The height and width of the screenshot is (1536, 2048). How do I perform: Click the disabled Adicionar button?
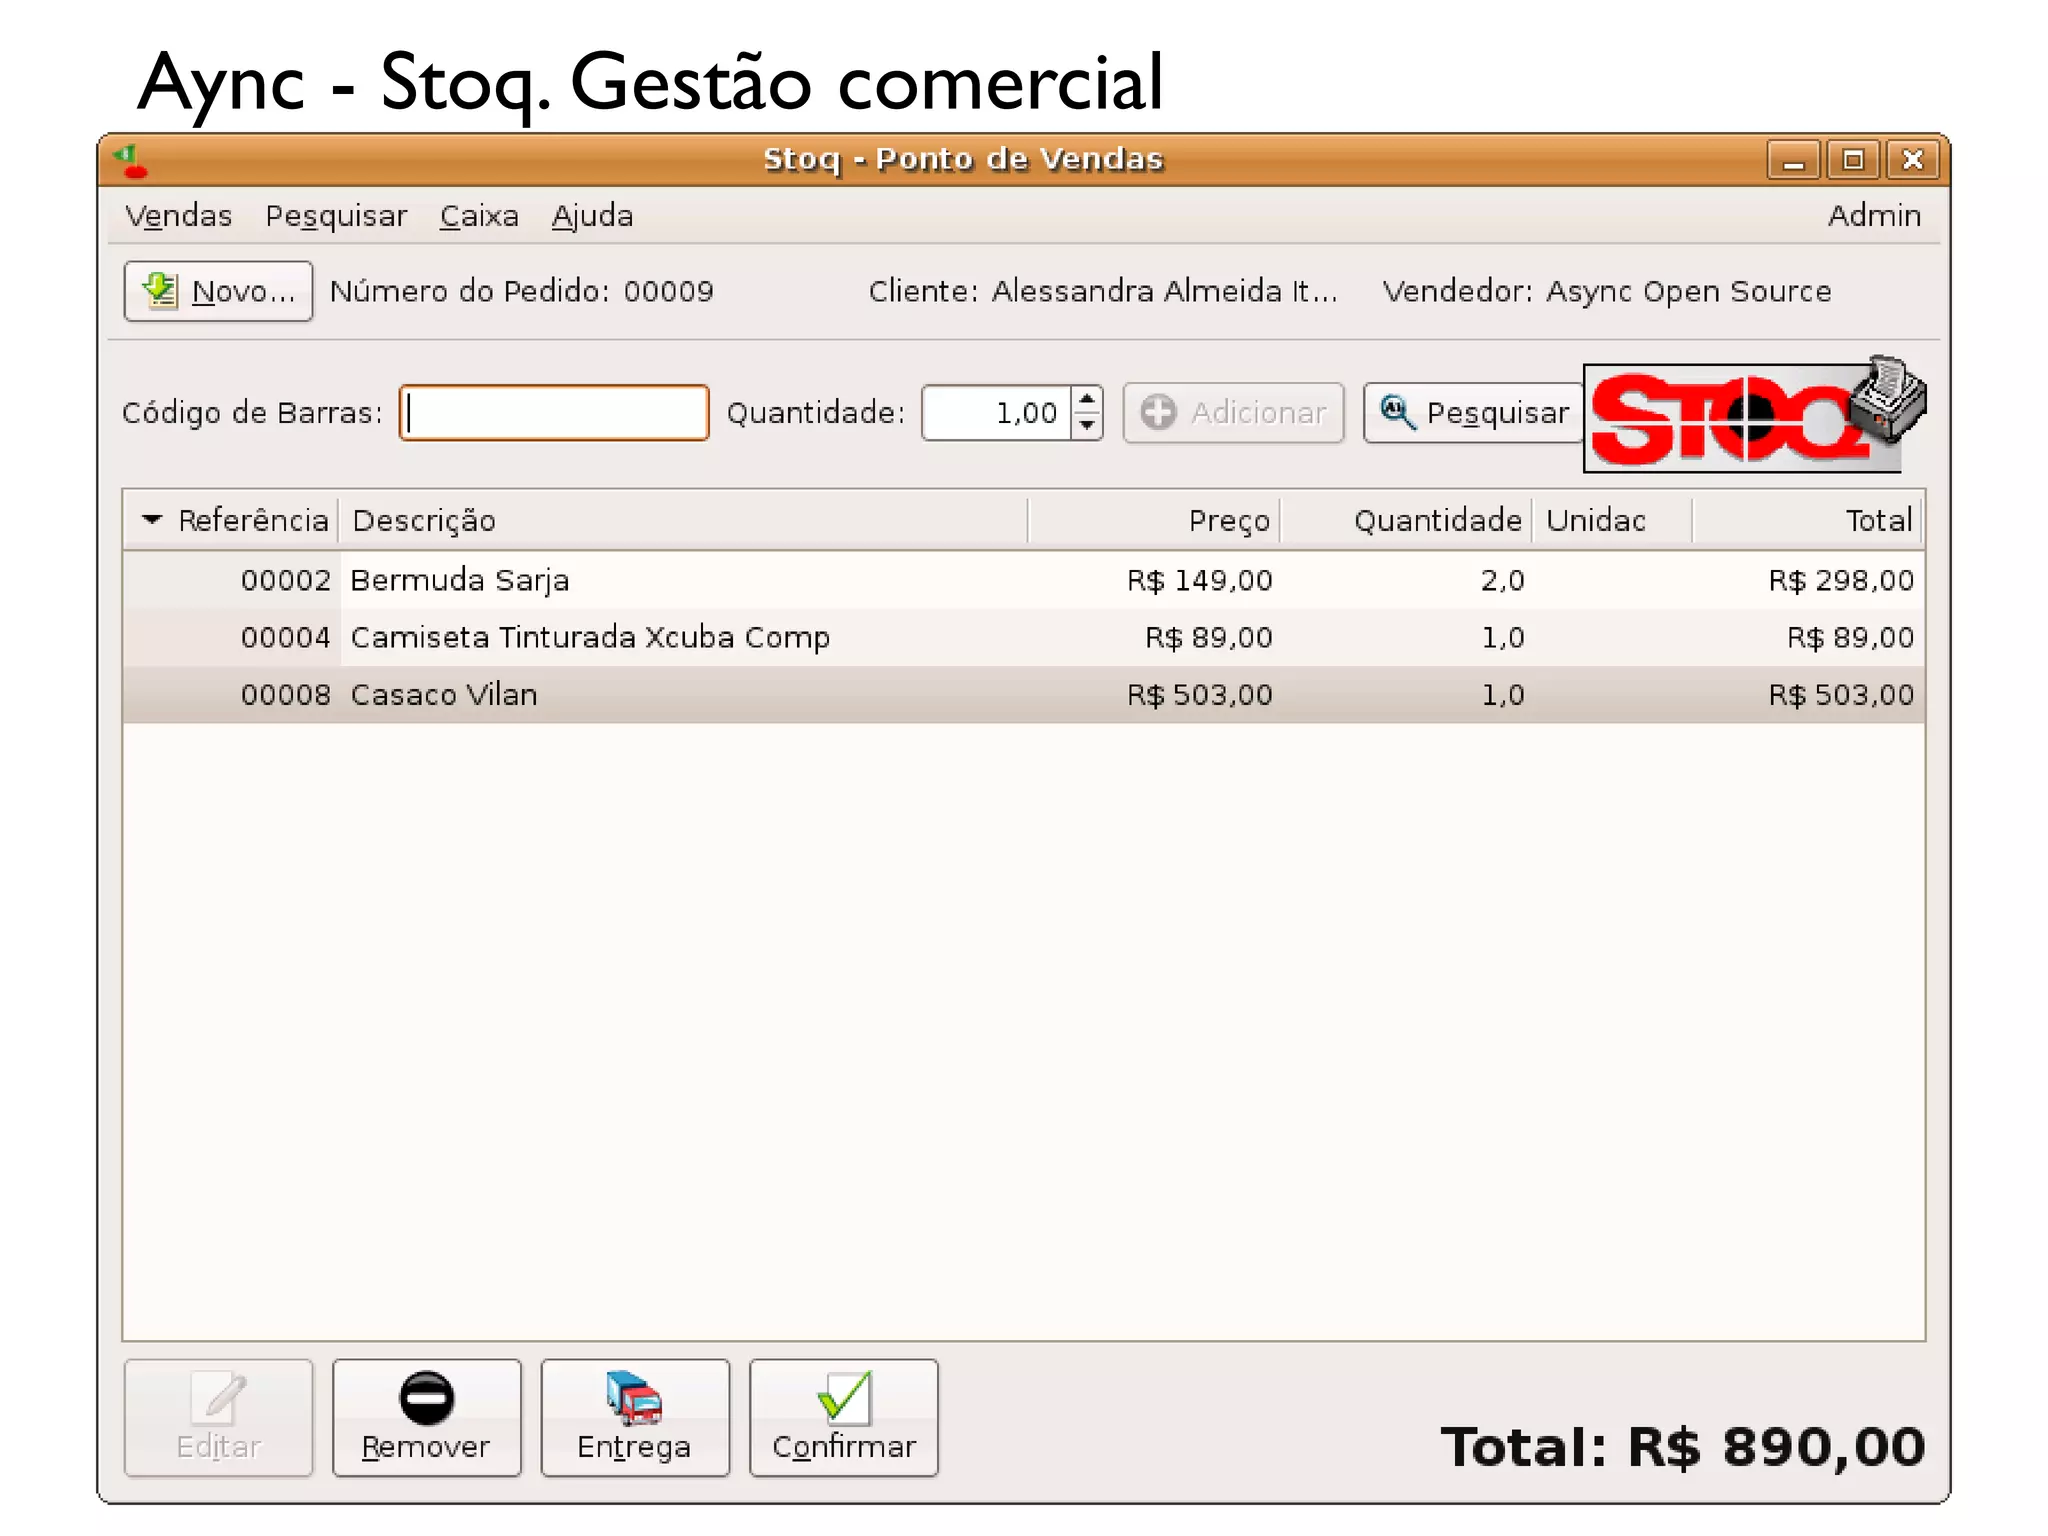click(1233, 412)
